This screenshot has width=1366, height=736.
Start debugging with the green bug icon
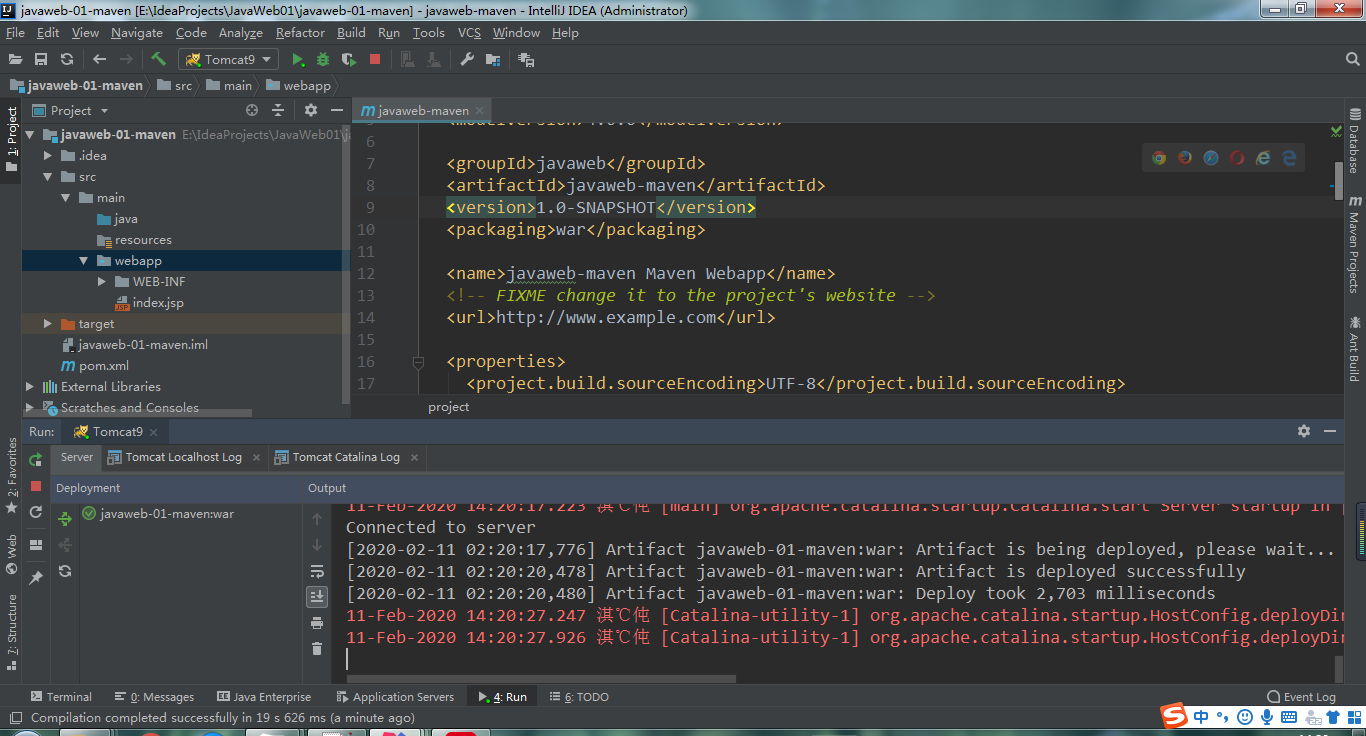tap(323, 60)
